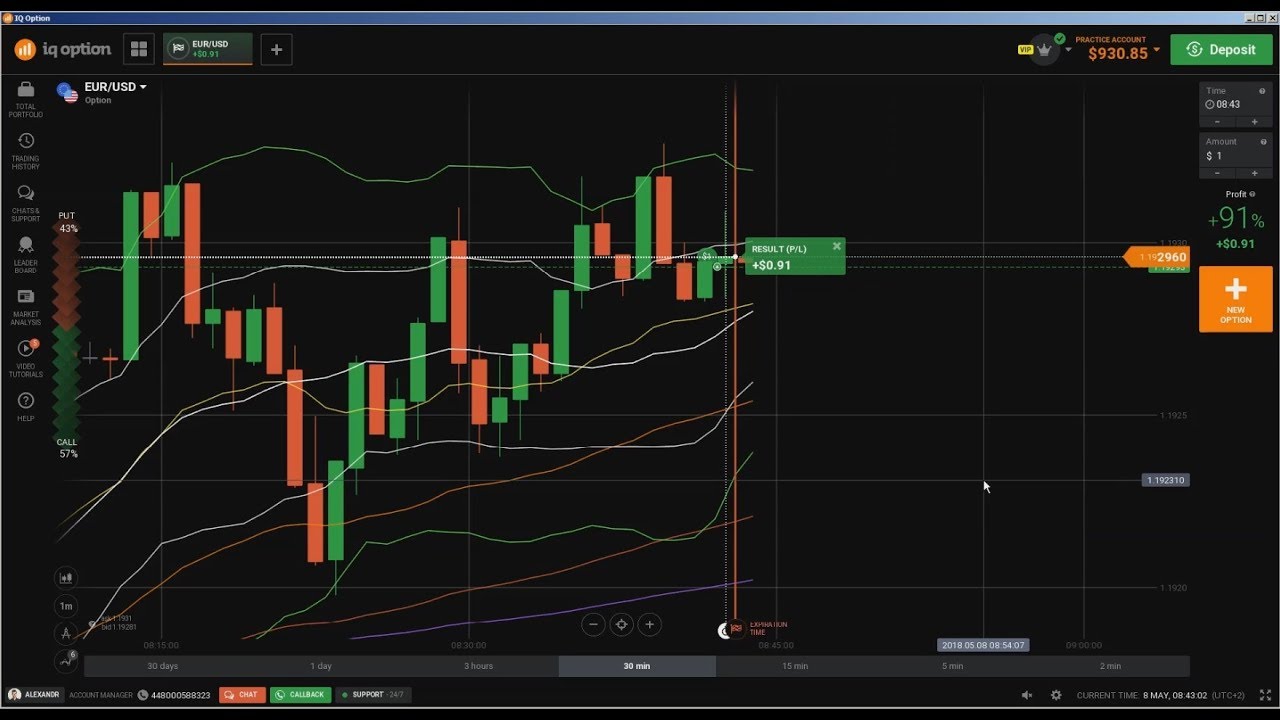Add a new asset tab with plus

click(x=277, y=49)
